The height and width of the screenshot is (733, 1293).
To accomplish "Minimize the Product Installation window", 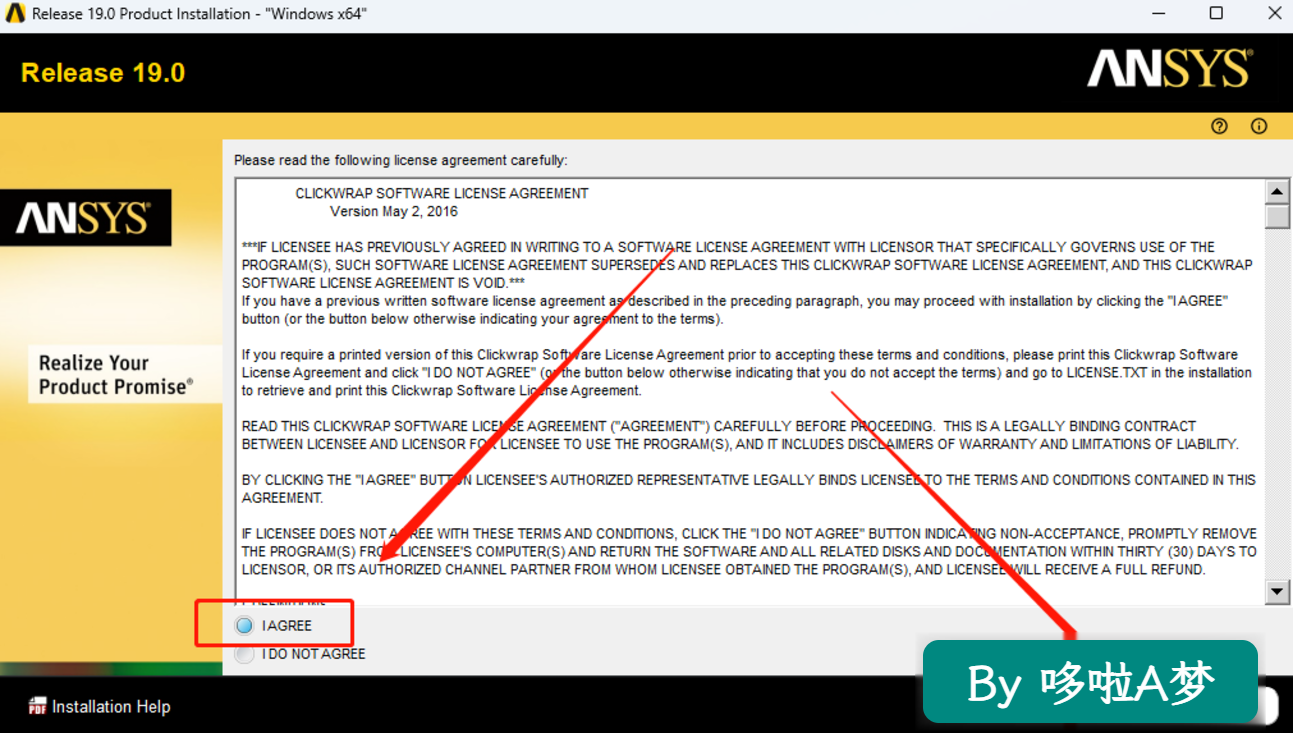I will point(1160,14).
